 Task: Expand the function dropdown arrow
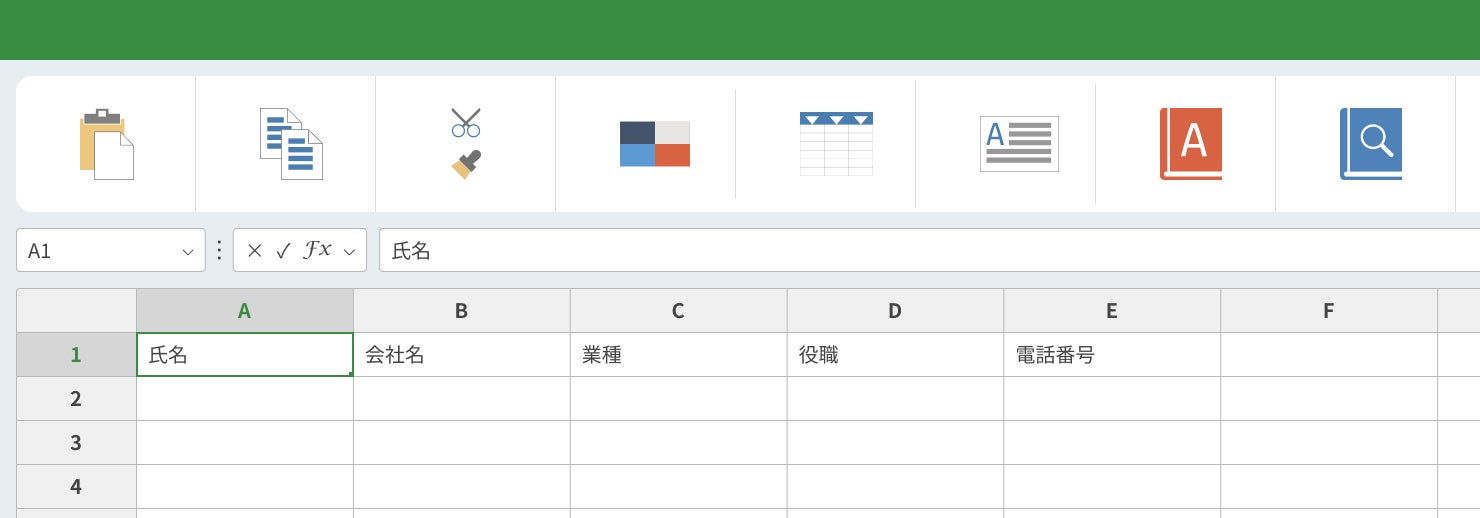coord(349,252)
